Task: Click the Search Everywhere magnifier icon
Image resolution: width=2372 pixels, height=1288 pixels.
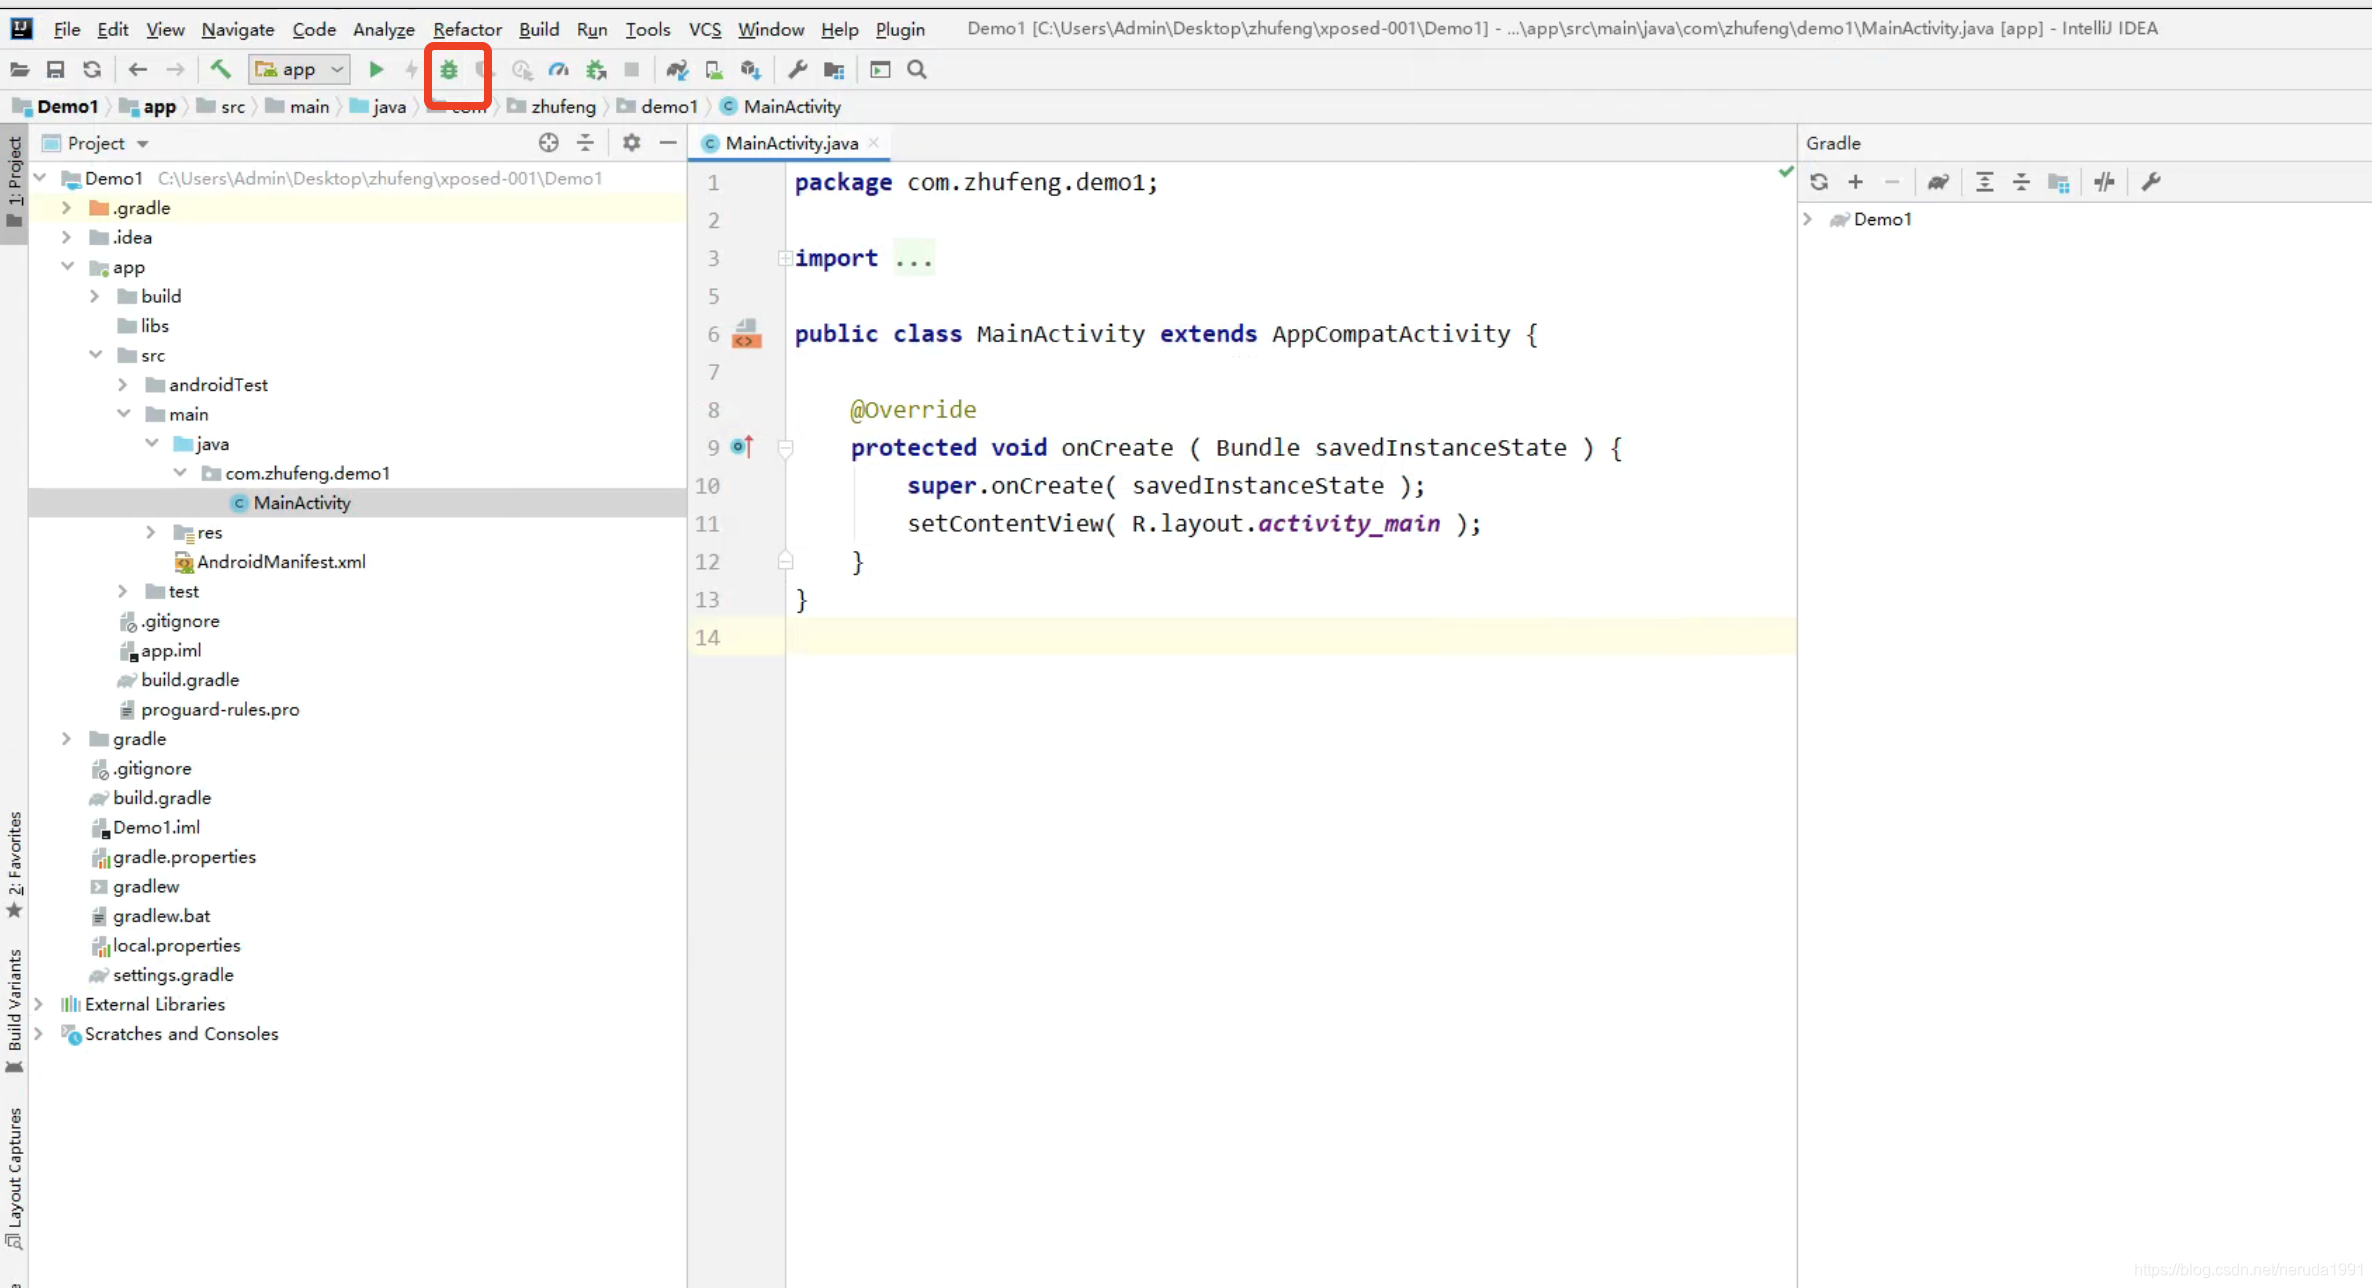Action: pos(917,70)
